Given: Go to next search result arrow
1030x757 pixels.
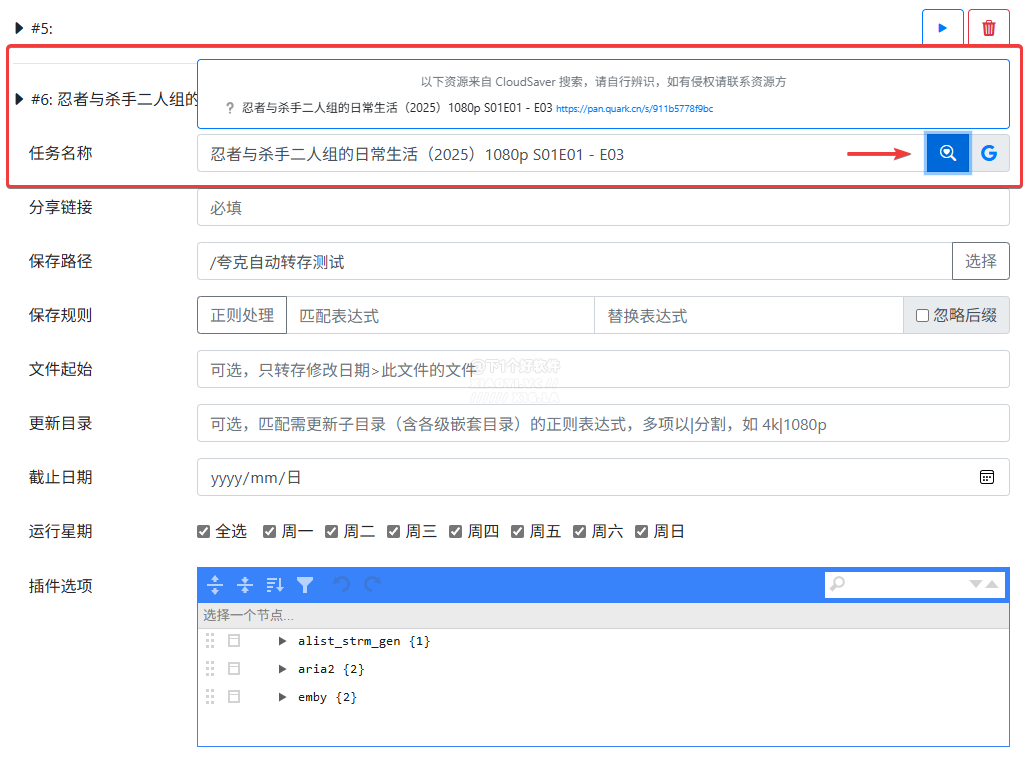Looking at the screenshot, I should click(x=976, y=584).
